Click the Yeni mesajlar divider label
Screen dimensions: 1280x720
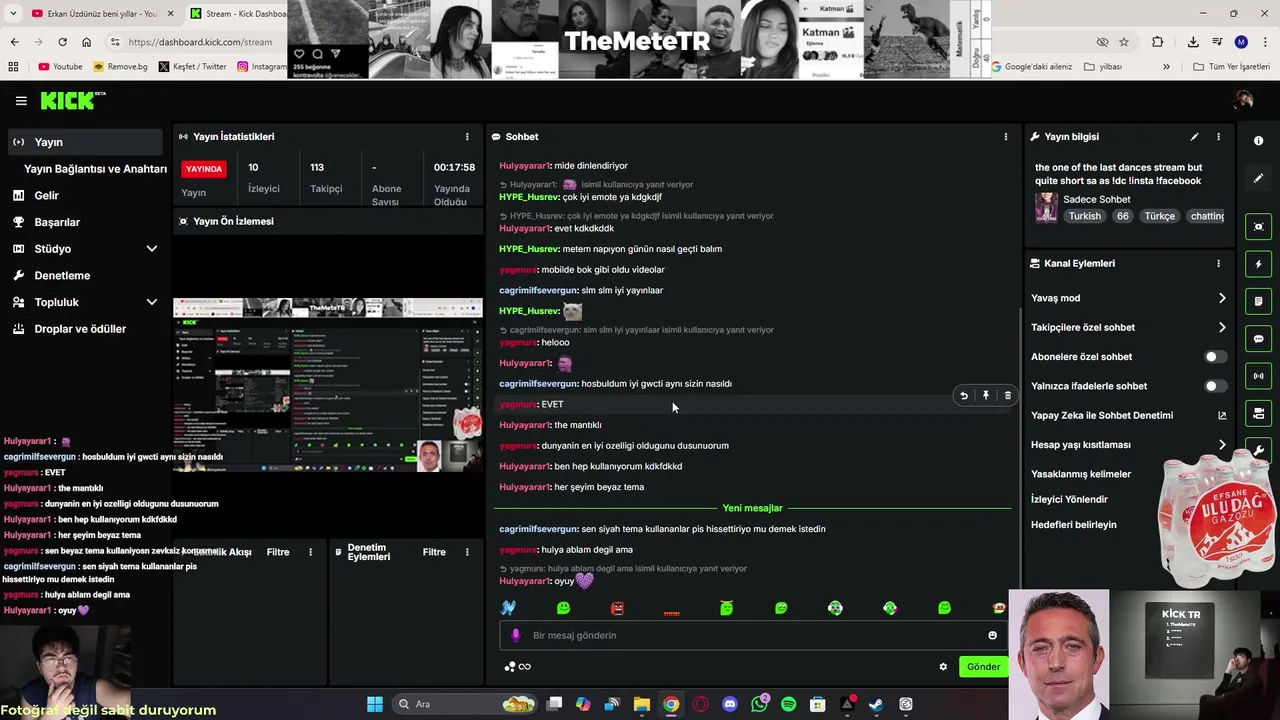[x=752, y=508]
